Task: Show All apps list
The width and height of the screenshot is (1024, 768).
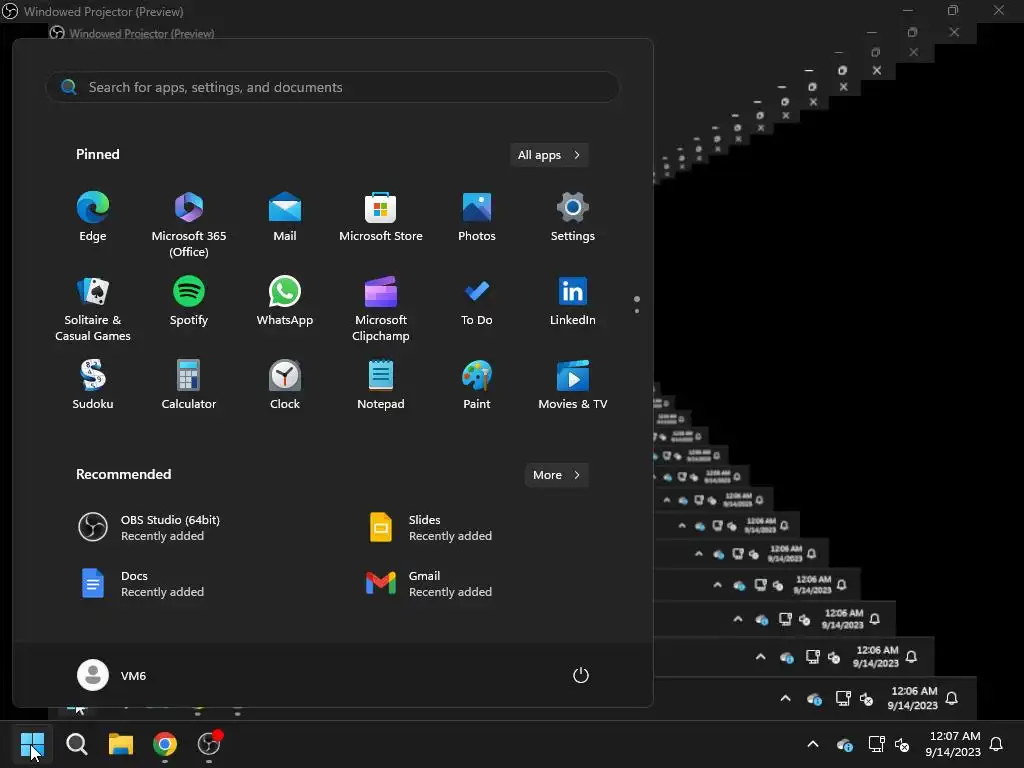Action: click(x=549, y=155)
